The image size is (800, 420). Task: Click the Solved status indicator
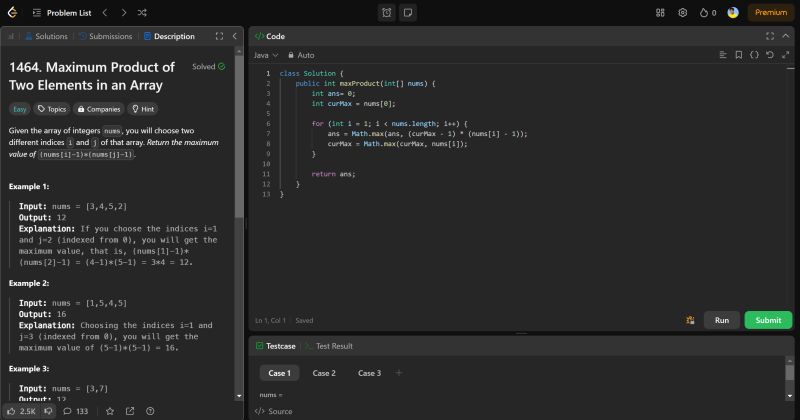[209, 66]
